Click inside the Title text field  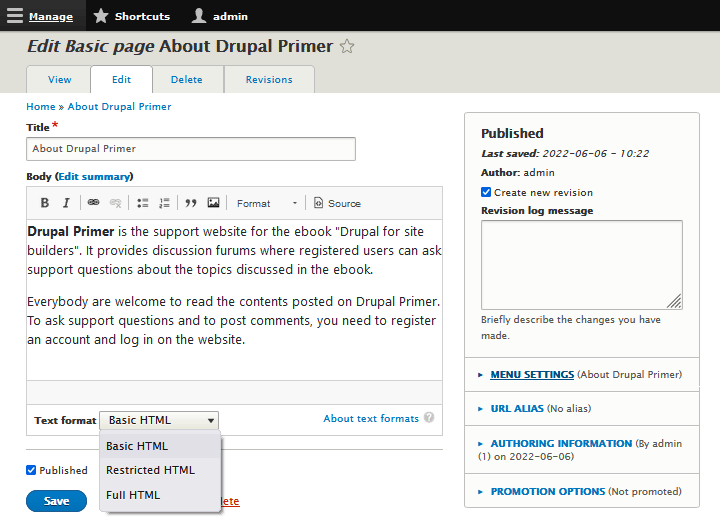(190, 149)
